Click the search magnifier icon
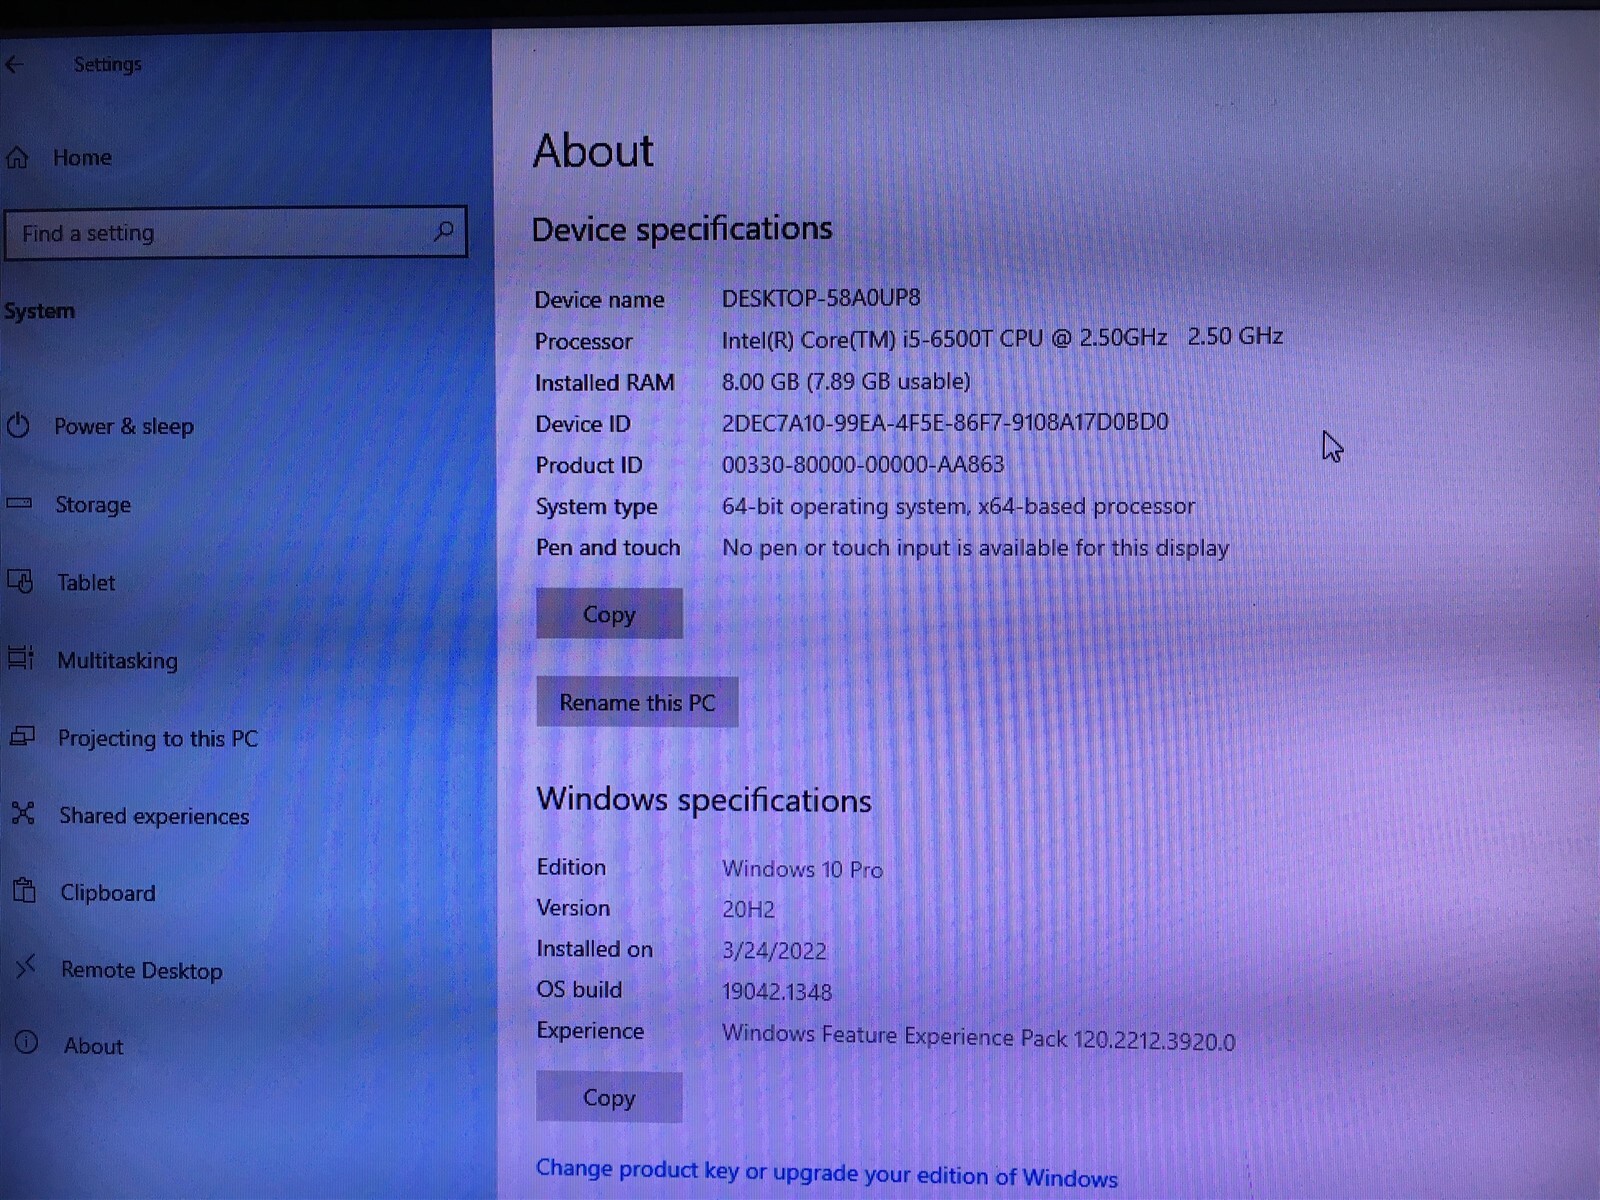1600x1200 pixels. click(x=443, y=231)
